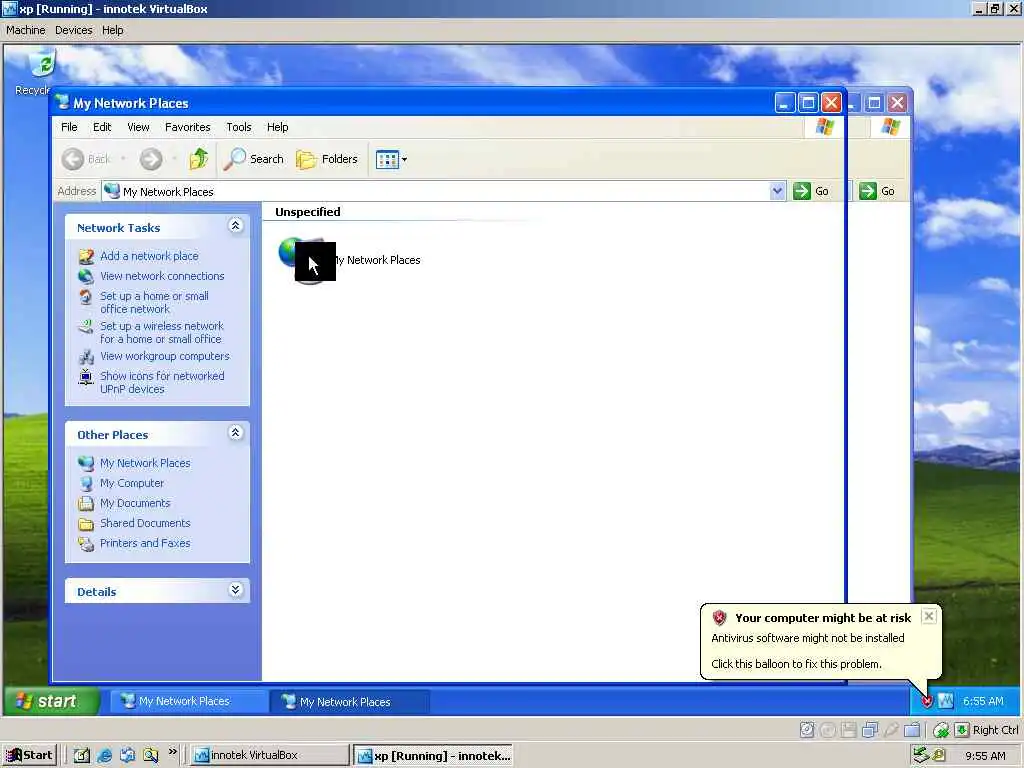Switch to second My Network Places taskbar button
The width and height of the screenshot is (1024, 768).
(x=349, y=702)
